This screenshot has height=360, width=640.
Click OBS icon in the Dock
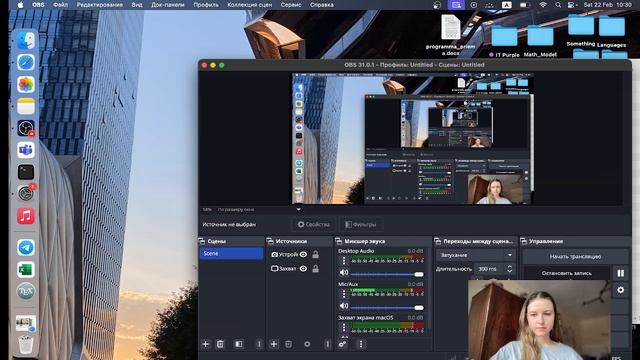tap(26, 129)
